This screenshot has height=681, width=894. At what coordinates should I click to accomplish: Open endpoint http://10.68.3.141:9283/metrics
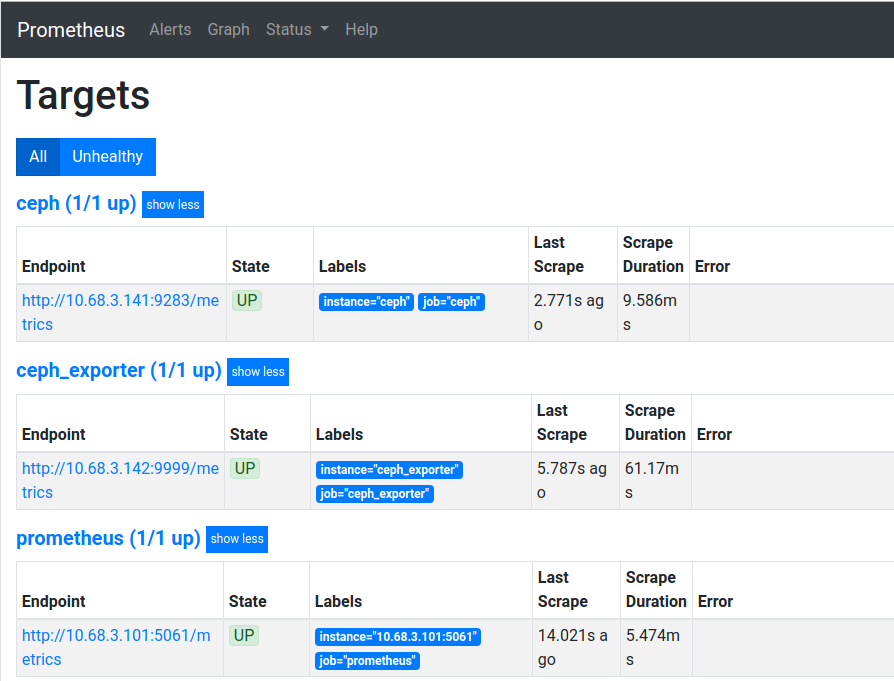[x=120, y=313]
